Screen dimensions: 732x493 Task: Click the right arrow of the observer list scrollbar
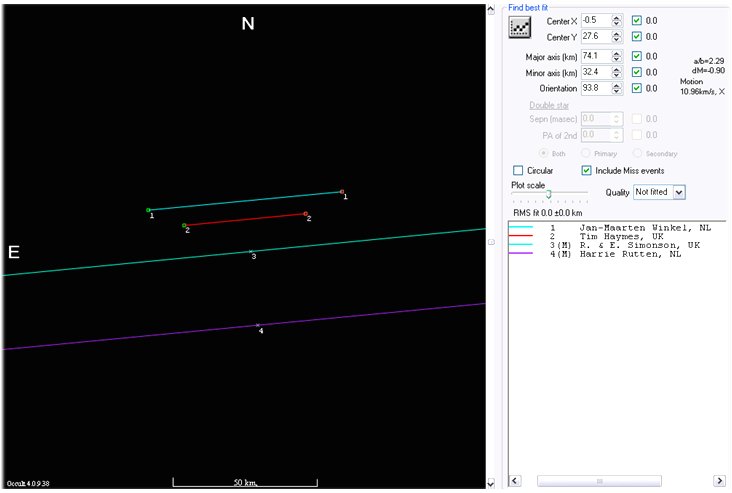click(718, 481)
